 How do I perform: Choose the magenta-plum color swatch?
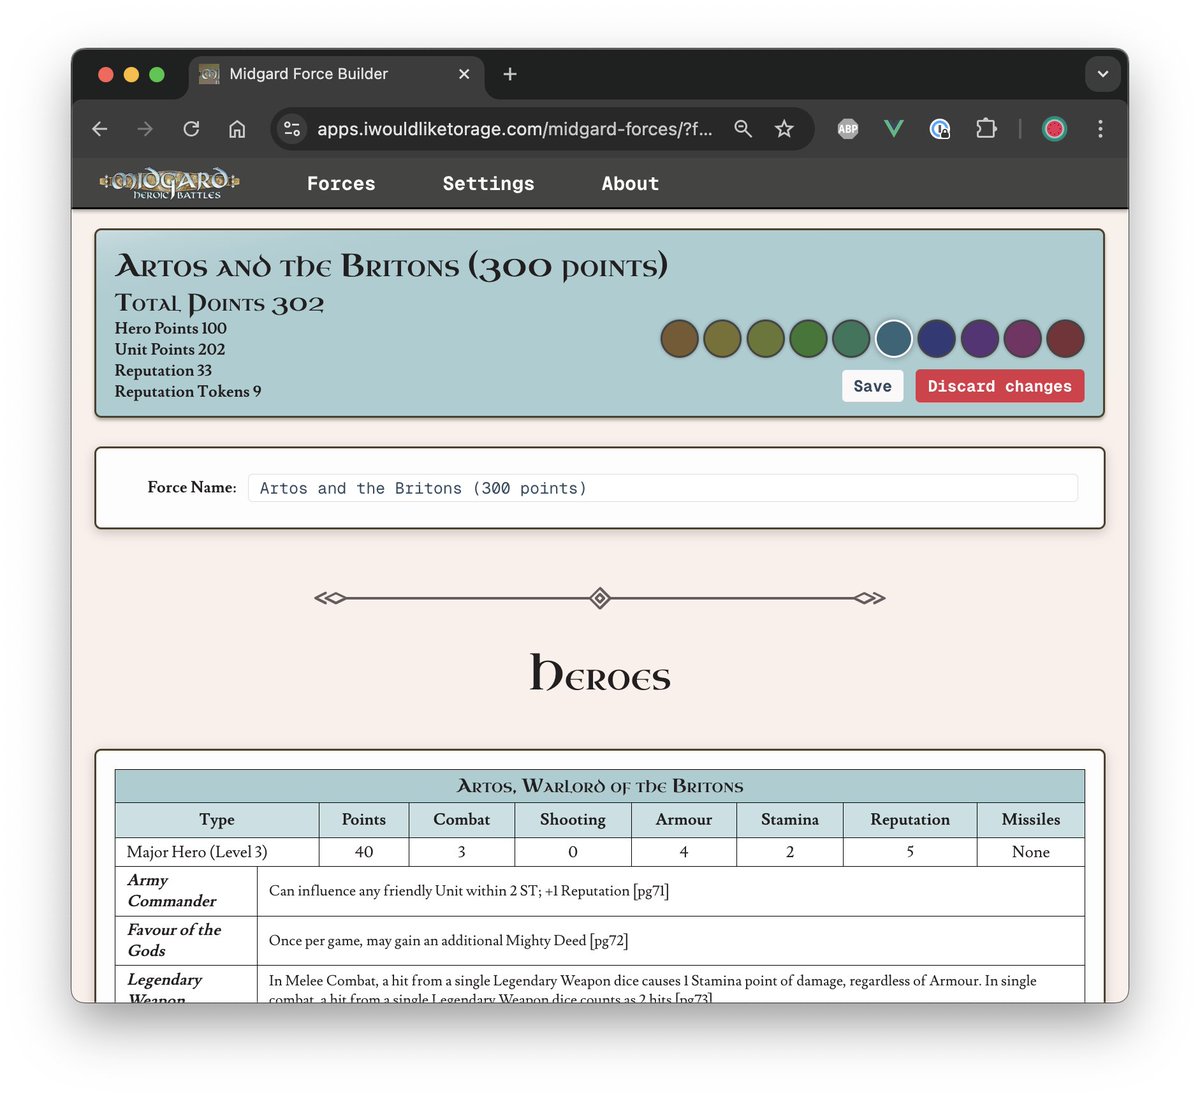(1023, 338)
